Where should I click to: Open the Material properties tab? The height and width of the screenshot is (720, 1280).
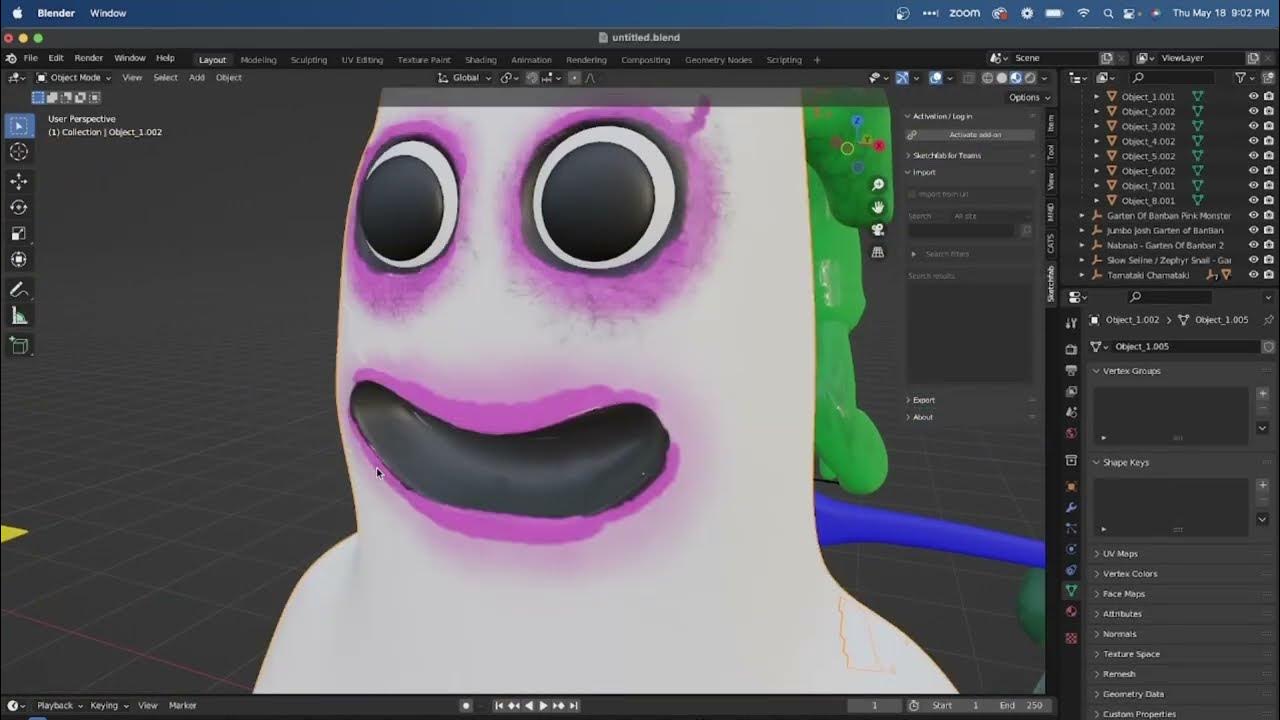[1071, 612]
